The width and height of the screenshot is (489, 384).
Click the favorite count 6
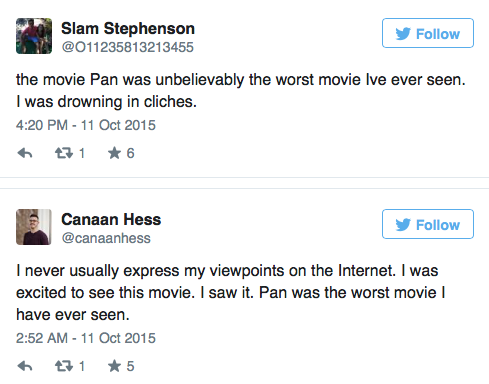tap(130, 153)
